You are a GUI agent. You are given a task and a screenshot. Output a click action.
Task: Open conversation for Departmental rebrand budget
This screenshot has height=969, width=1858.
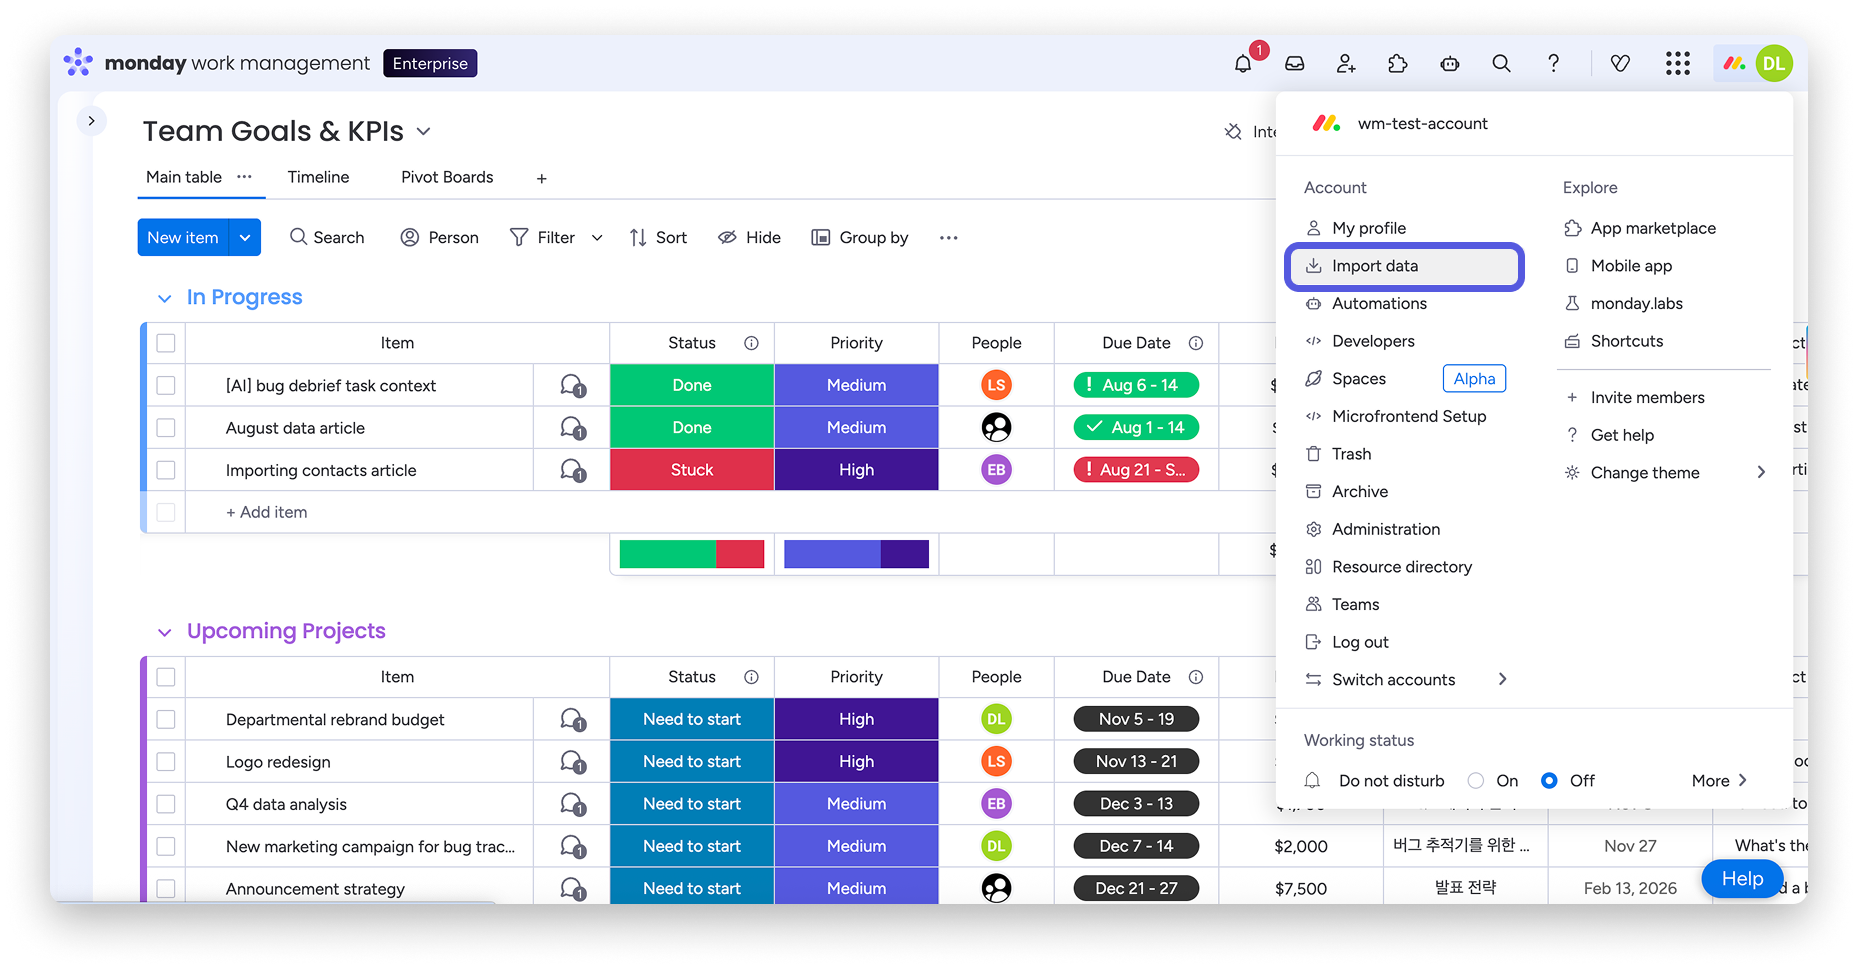573,720
